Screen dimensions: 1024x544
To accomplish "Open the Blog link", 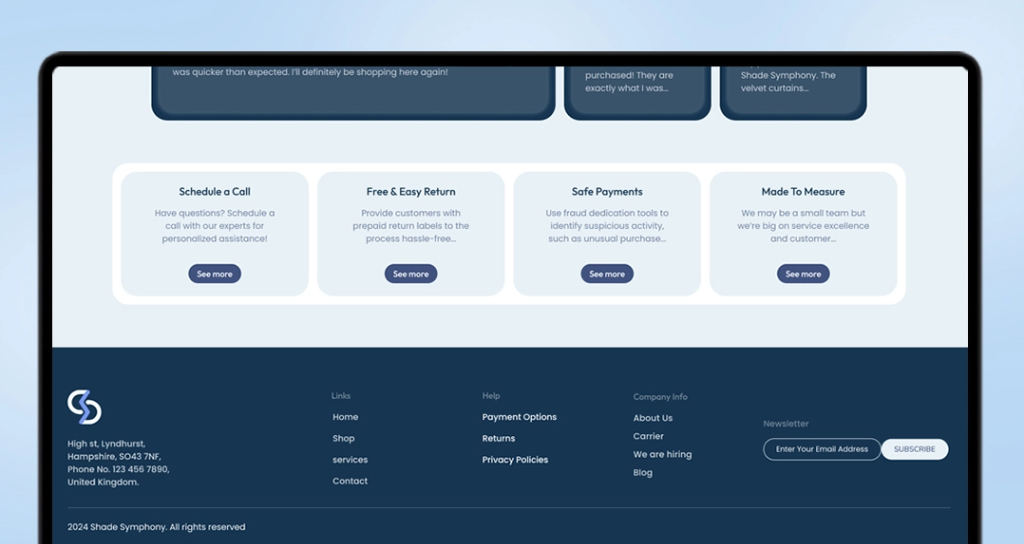I will coord(643,473).
